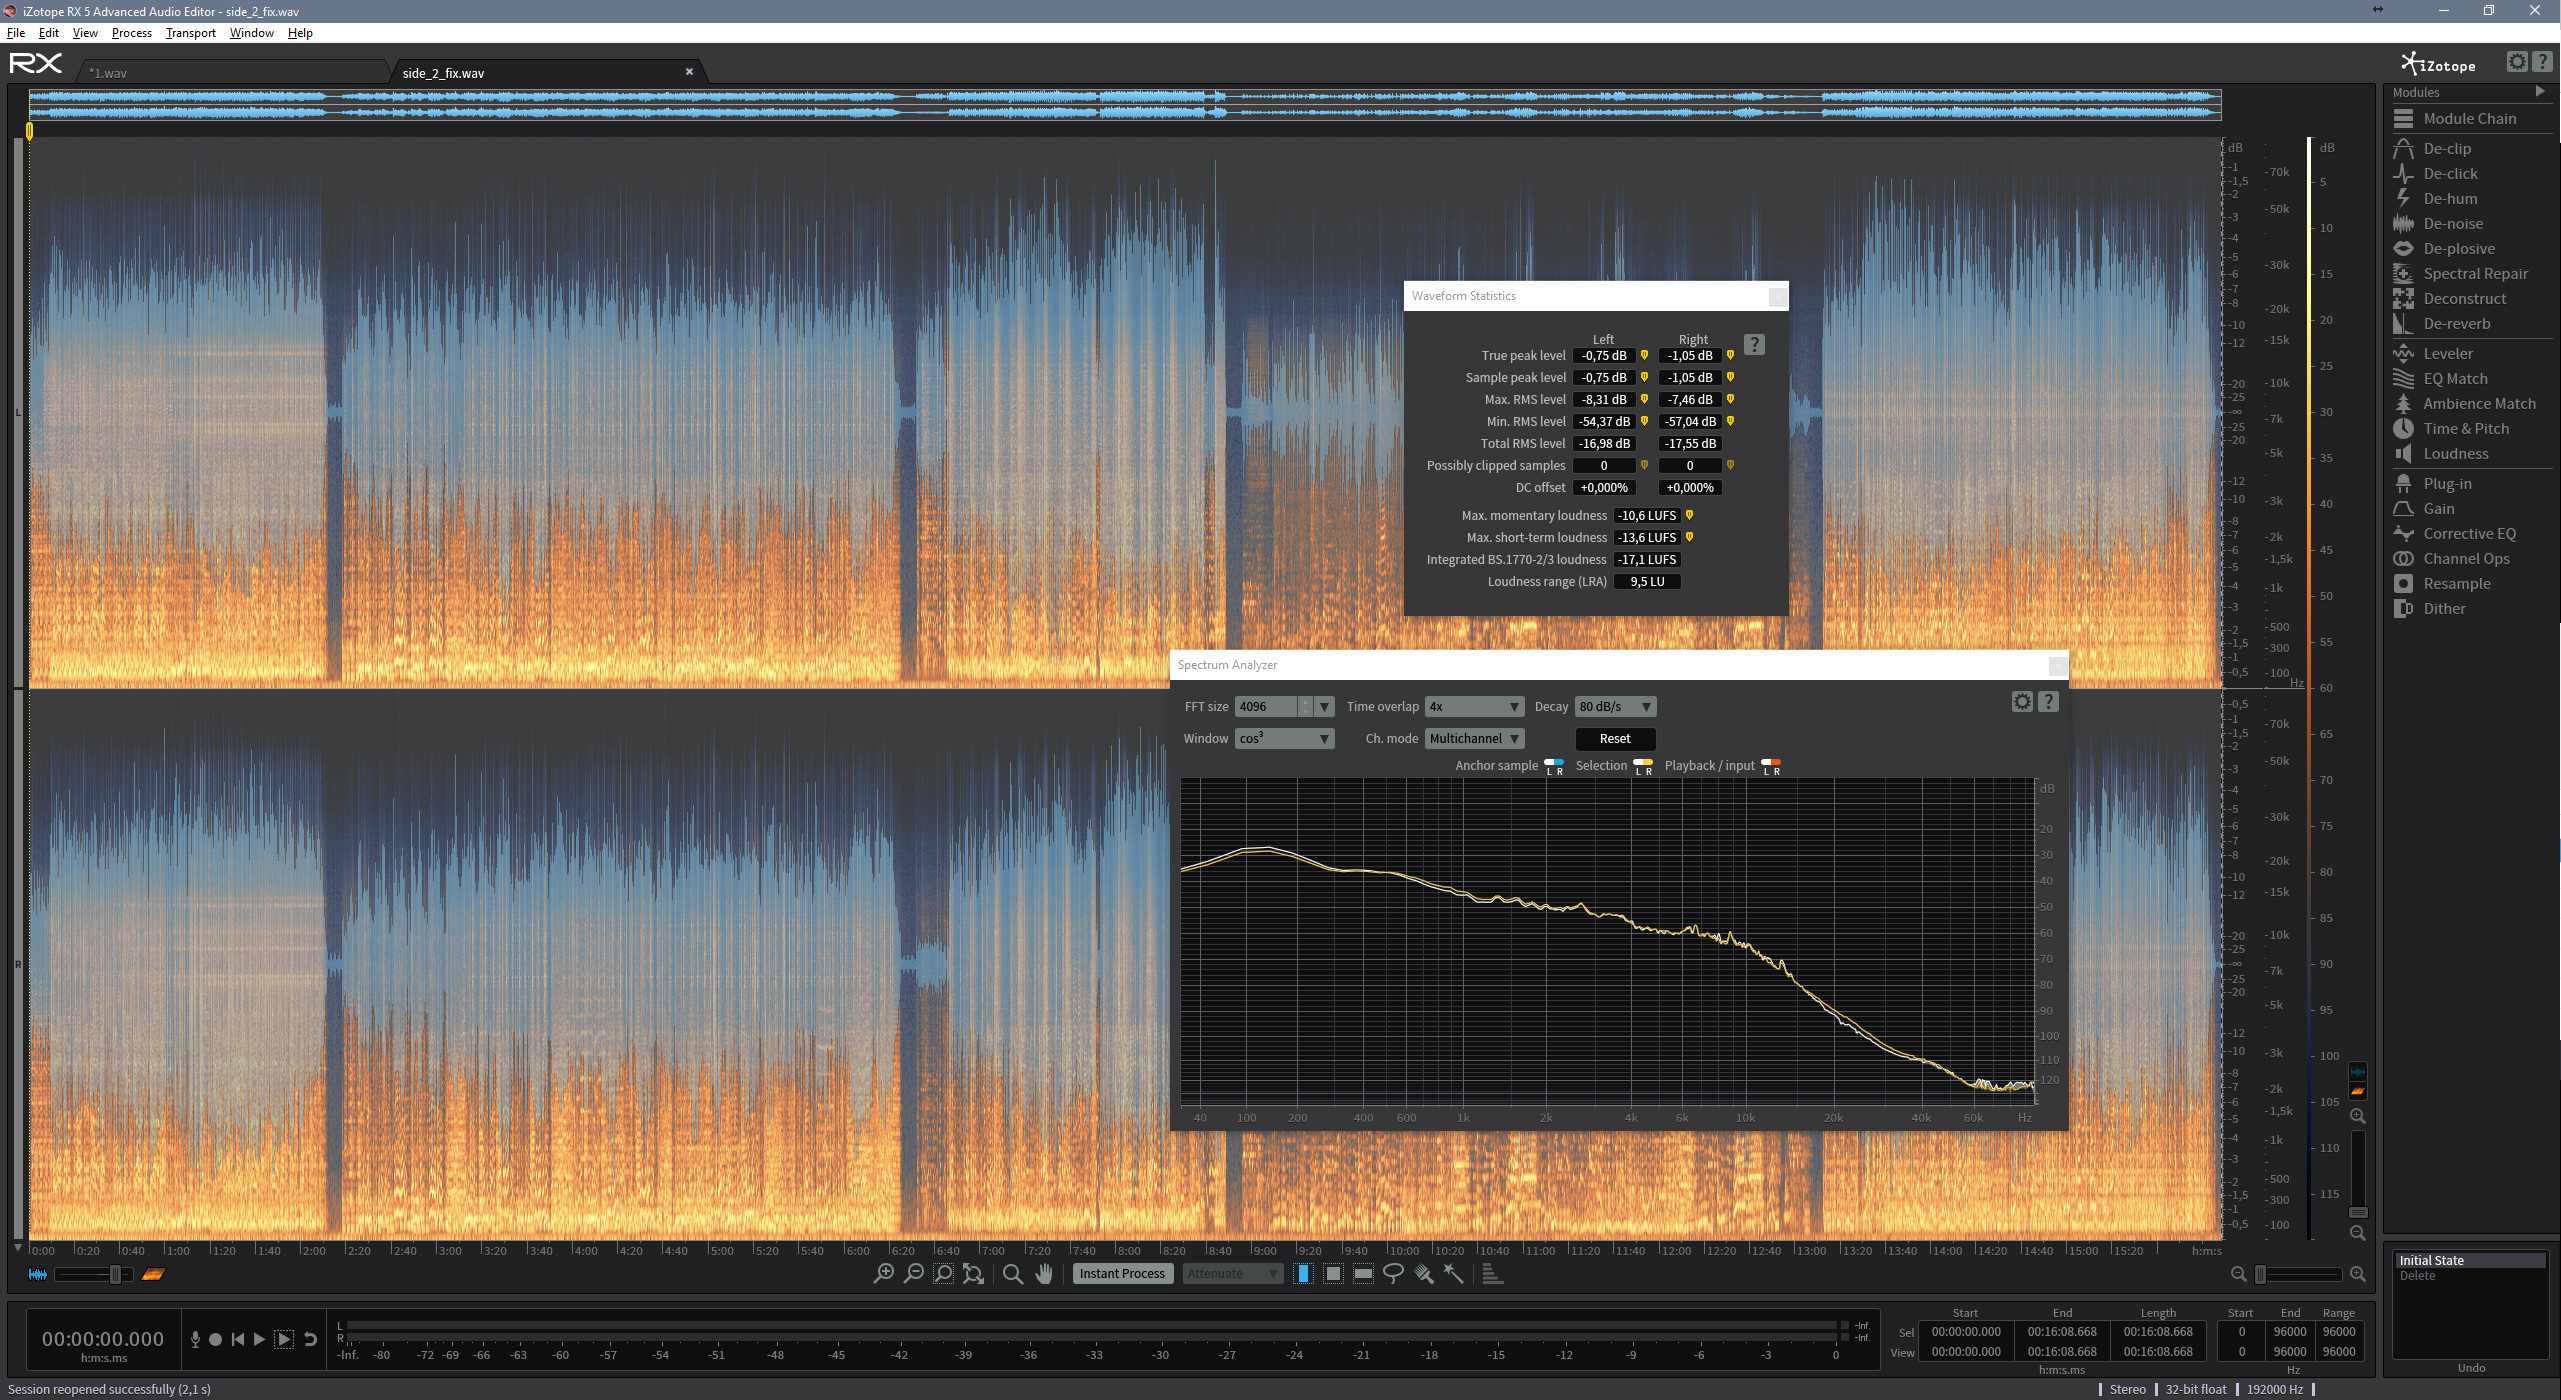Viewport: 2561px width, 1400px height.
Task: Toggle loop playback button
Action: 311,1339
